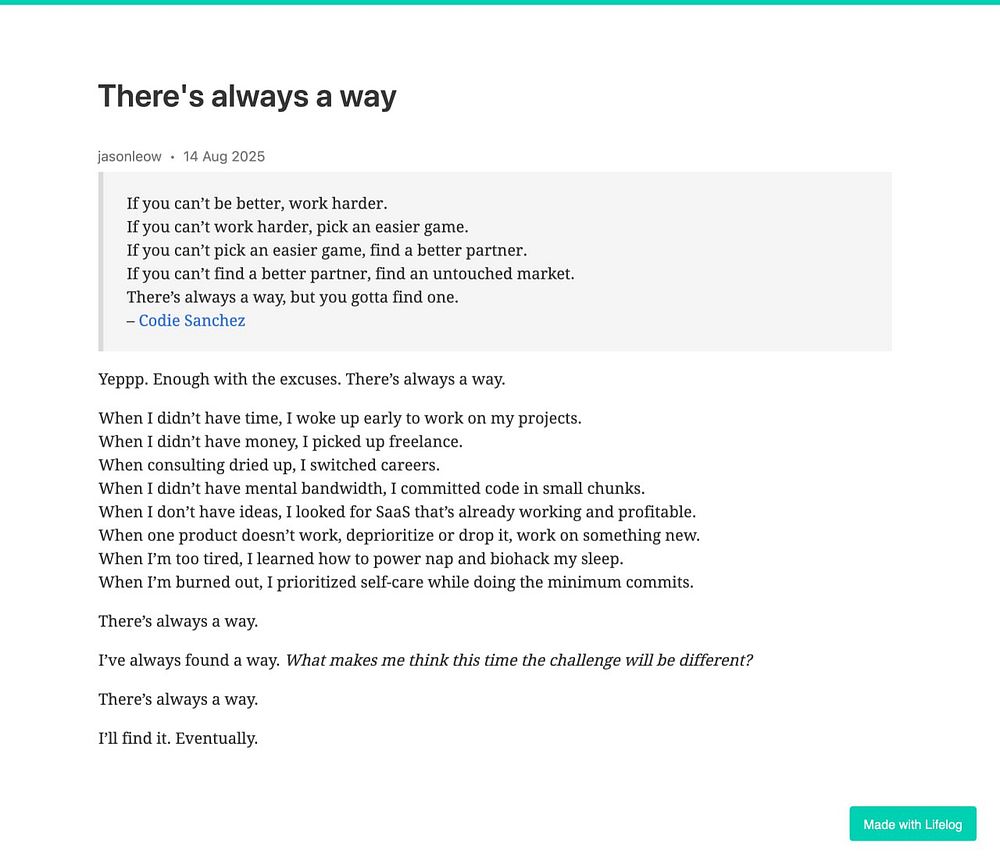The height and width of the screenshot is (861, 1000).
Task: Click the 14 Aug 2025 post date
Action: [x=224, y=156]
